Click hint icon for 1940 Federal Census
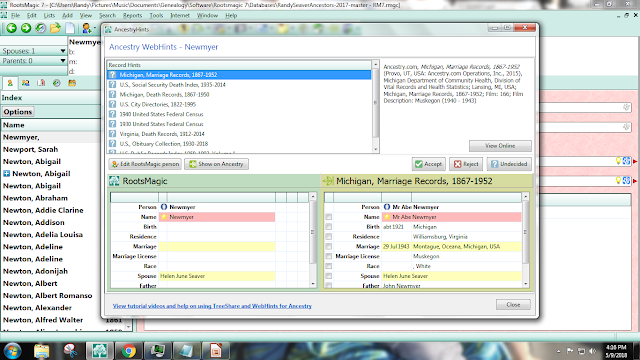The height and width of the screenshot is (360, 640). (x=113, y=114)
